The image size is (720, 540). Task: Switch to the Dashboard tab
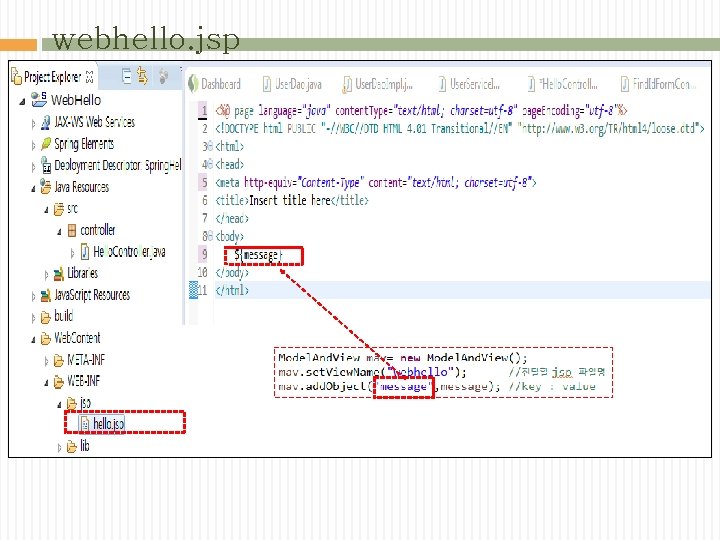(215, 84)
